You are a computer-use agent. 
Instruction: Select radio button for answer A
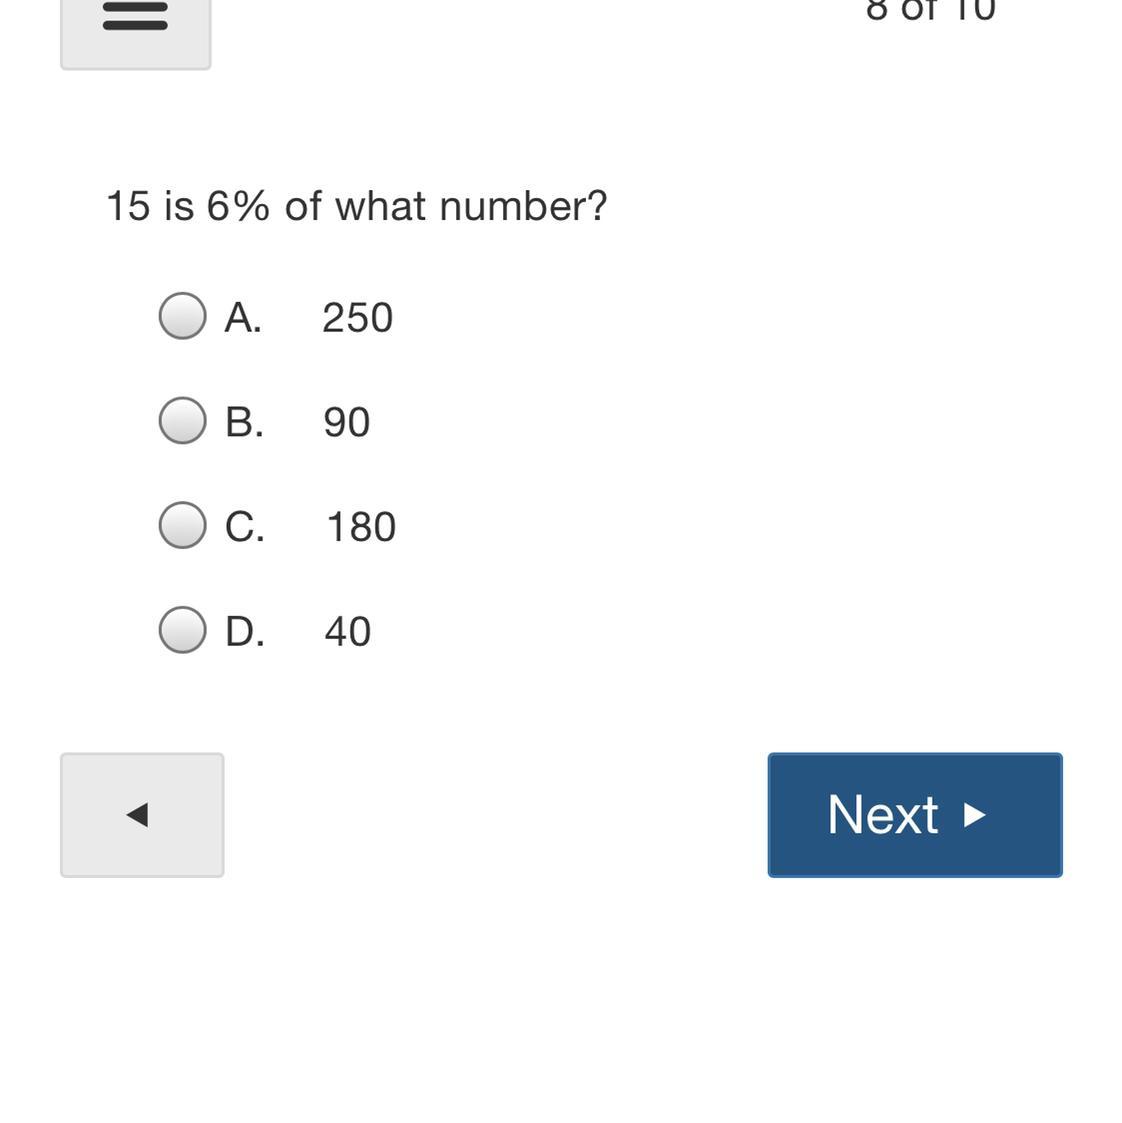click(x=183, y=316)
